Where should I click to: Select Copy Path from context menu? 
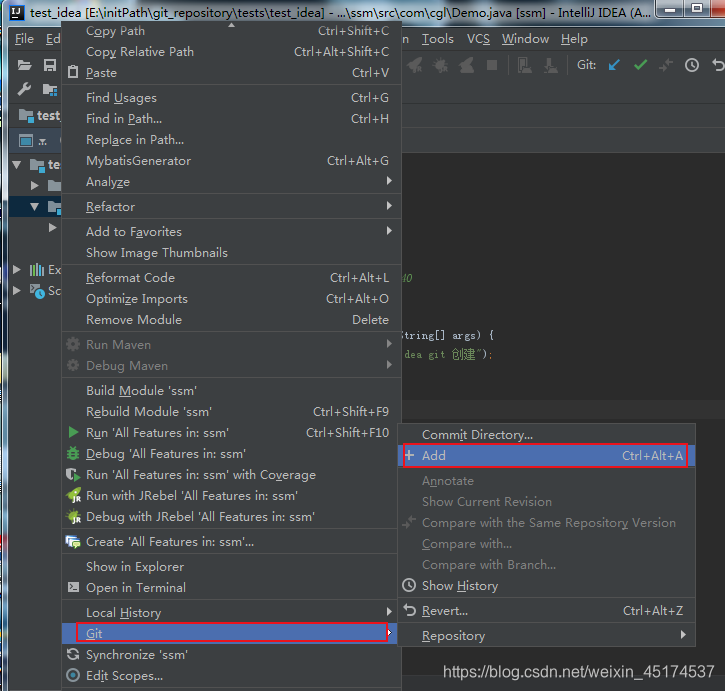[x=231, y=31]
